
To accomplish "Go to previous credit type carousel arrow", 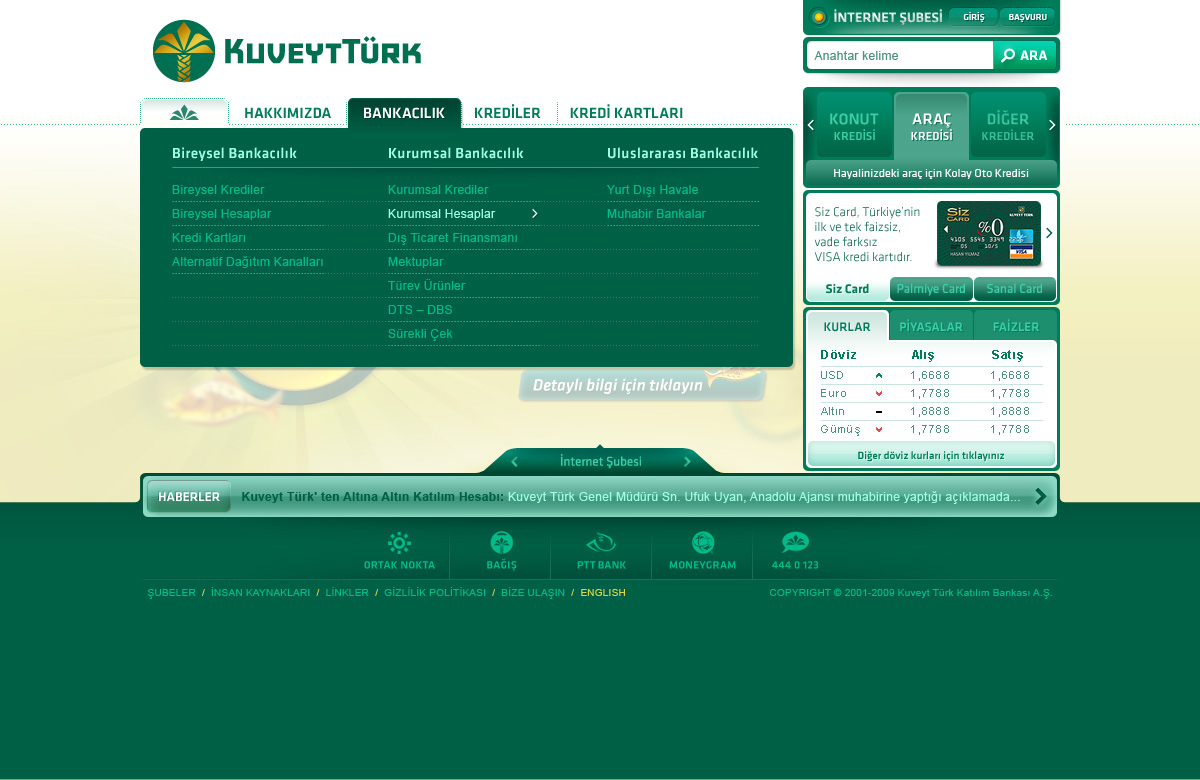I will tap(811, 125).
